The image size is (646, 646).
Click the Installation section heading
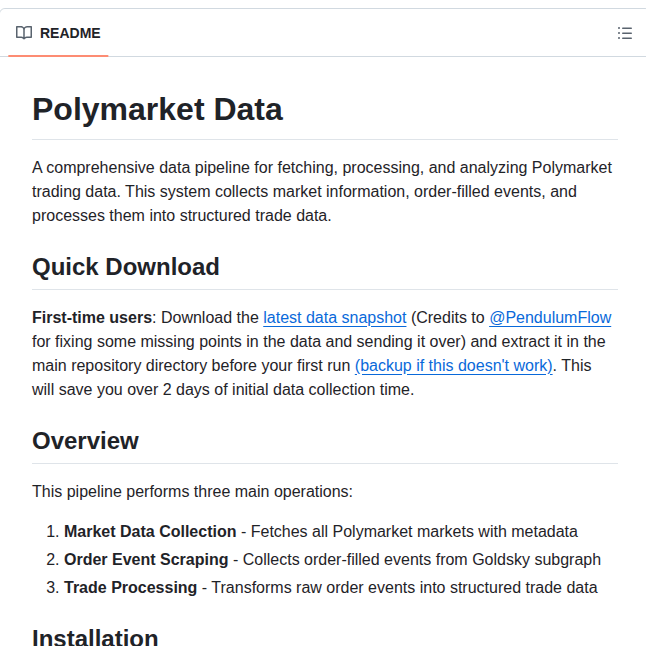95,637
